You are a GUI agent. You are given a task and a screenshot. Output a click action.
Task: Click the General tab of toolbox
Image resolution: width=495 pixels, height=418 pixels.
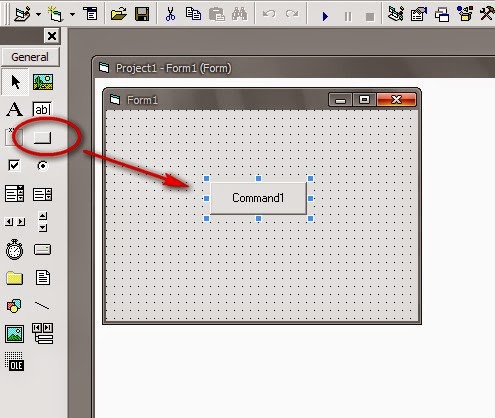coord(30,57)
